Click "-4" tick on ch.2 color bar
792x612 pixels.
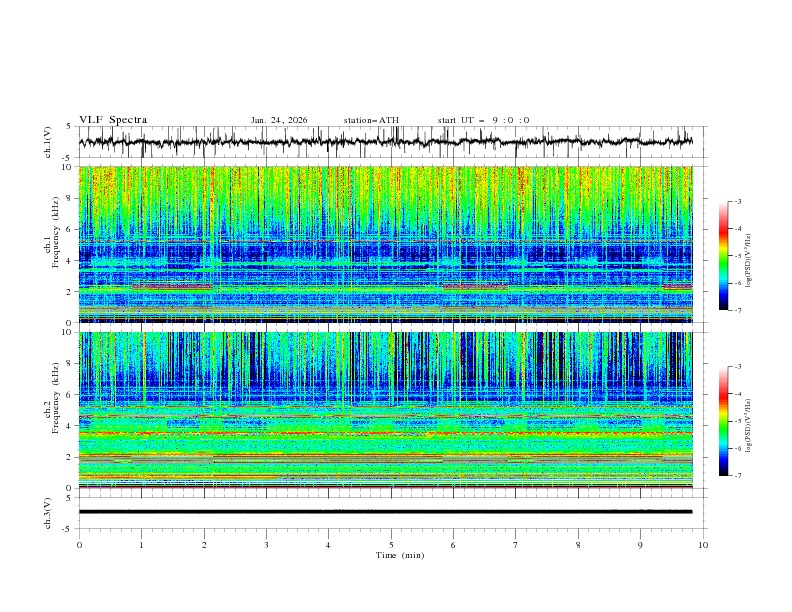click(x=737, y=394)
